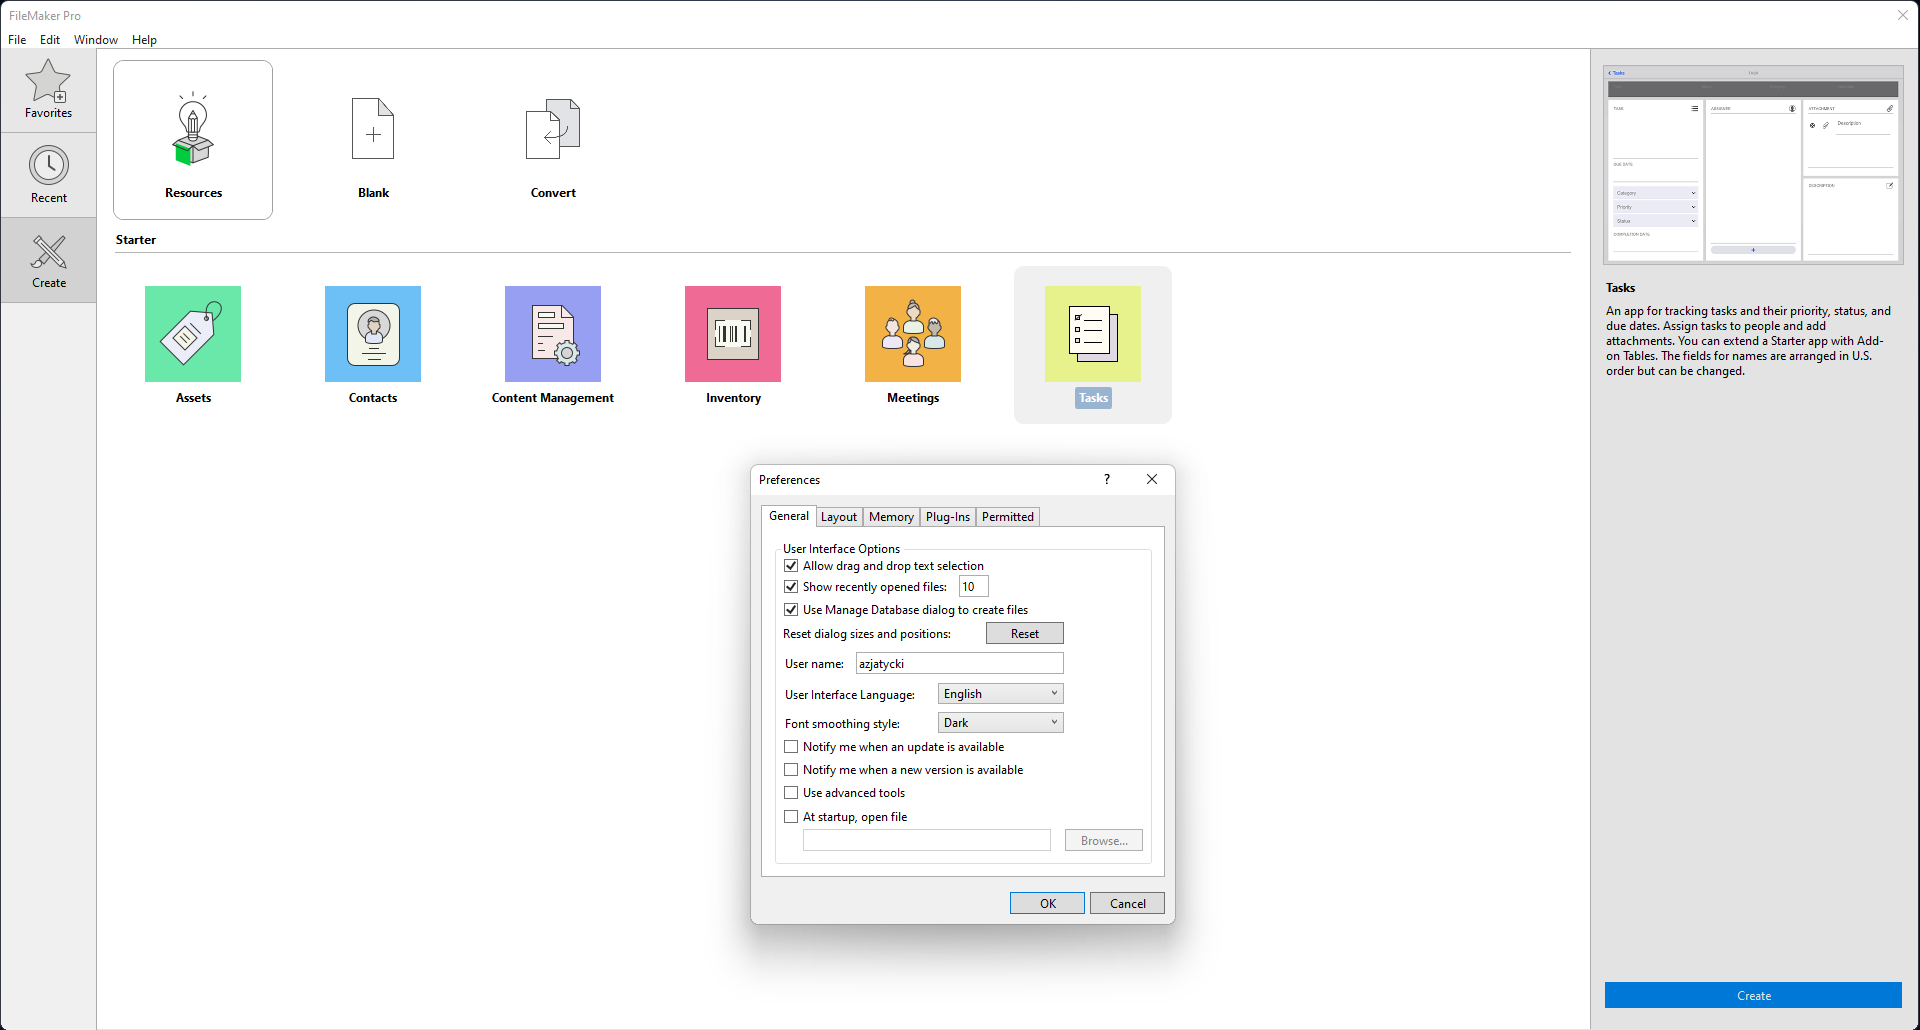Select the Assets starter app icon
This screenshot has width=1920, height=1030.
(193, 334)
